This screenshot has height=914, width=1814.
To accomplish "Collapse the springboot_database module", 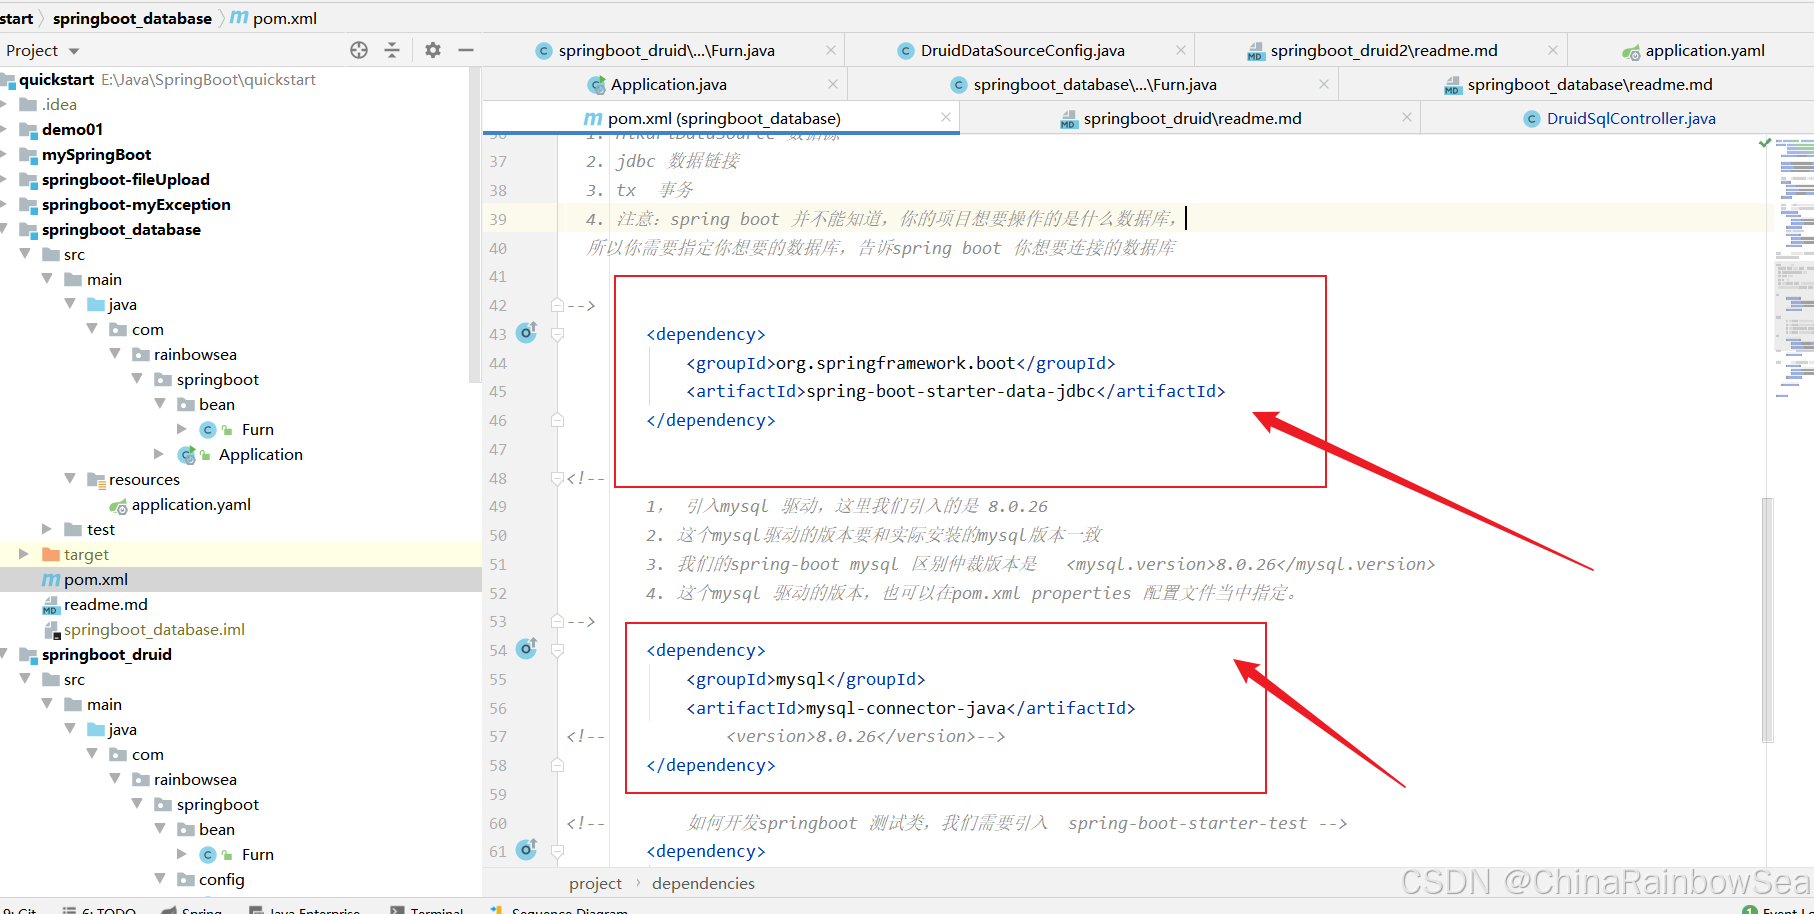I will point(5,229).
